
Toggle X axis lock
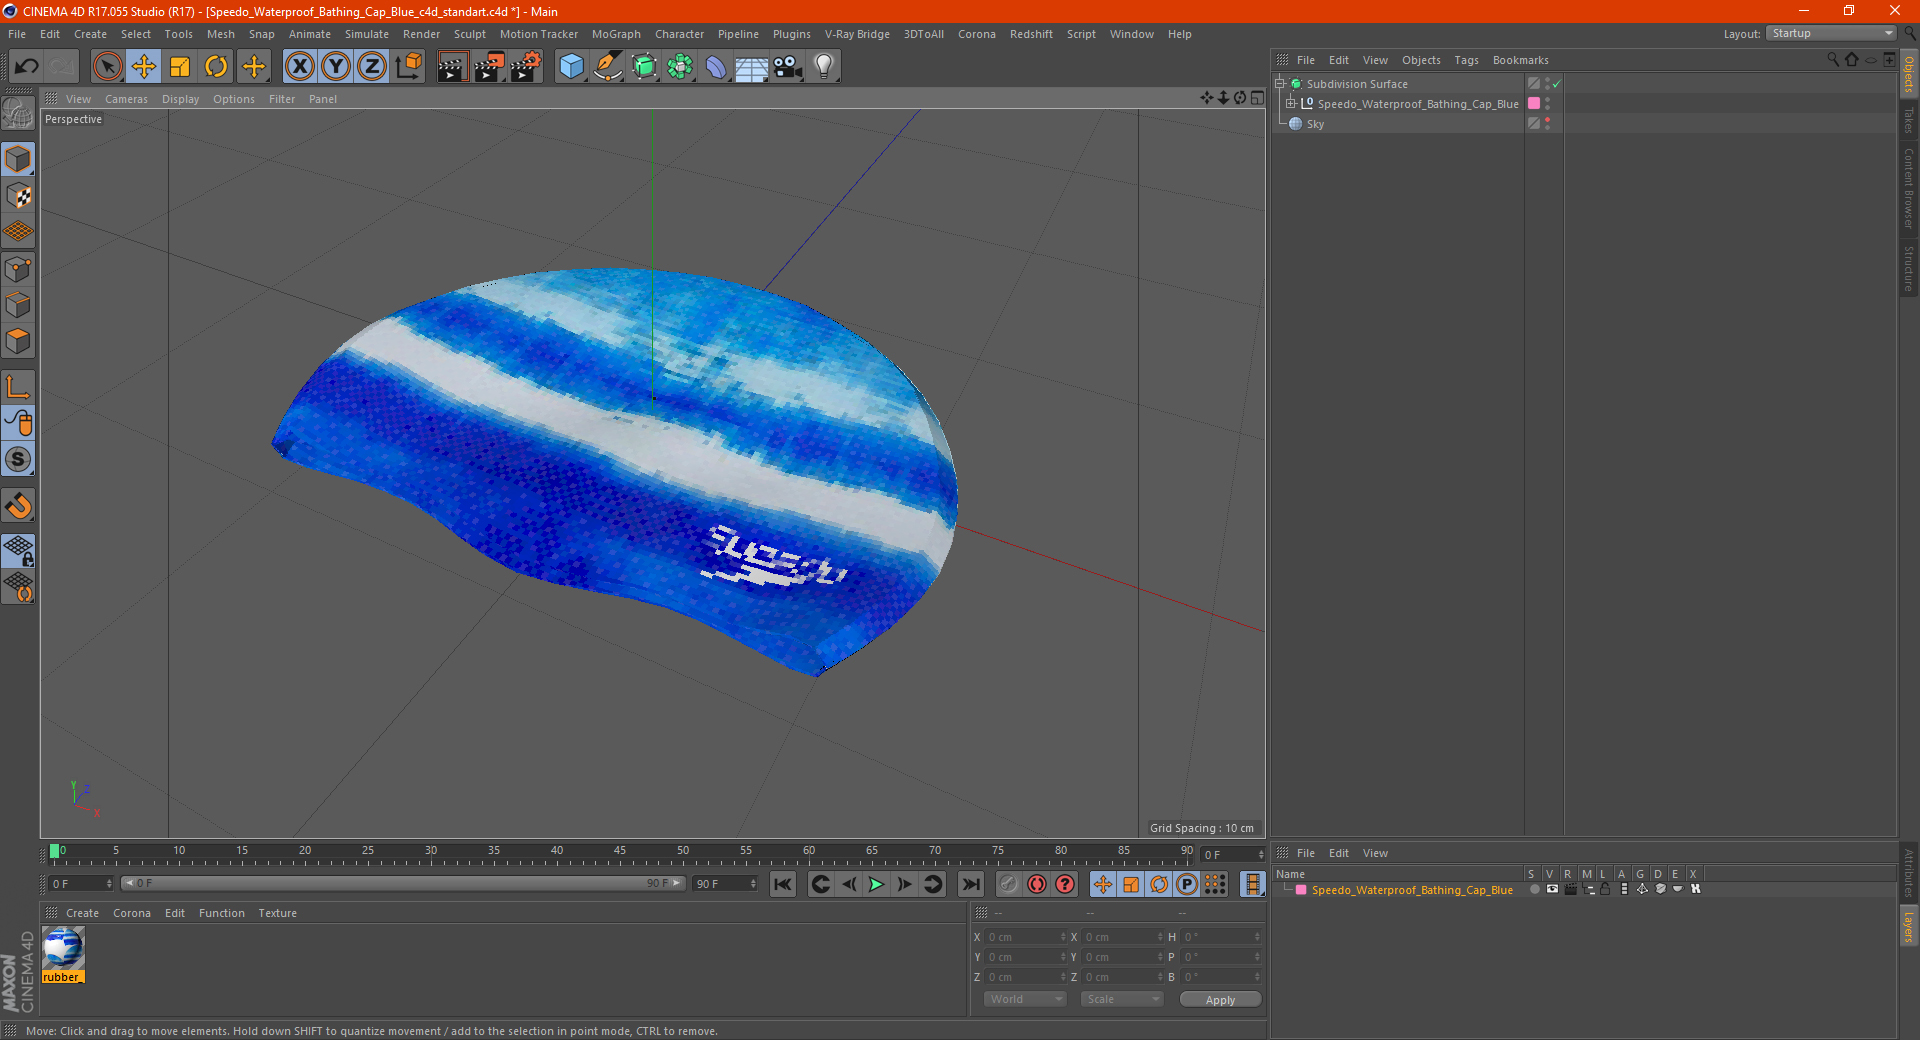[299, 67]
